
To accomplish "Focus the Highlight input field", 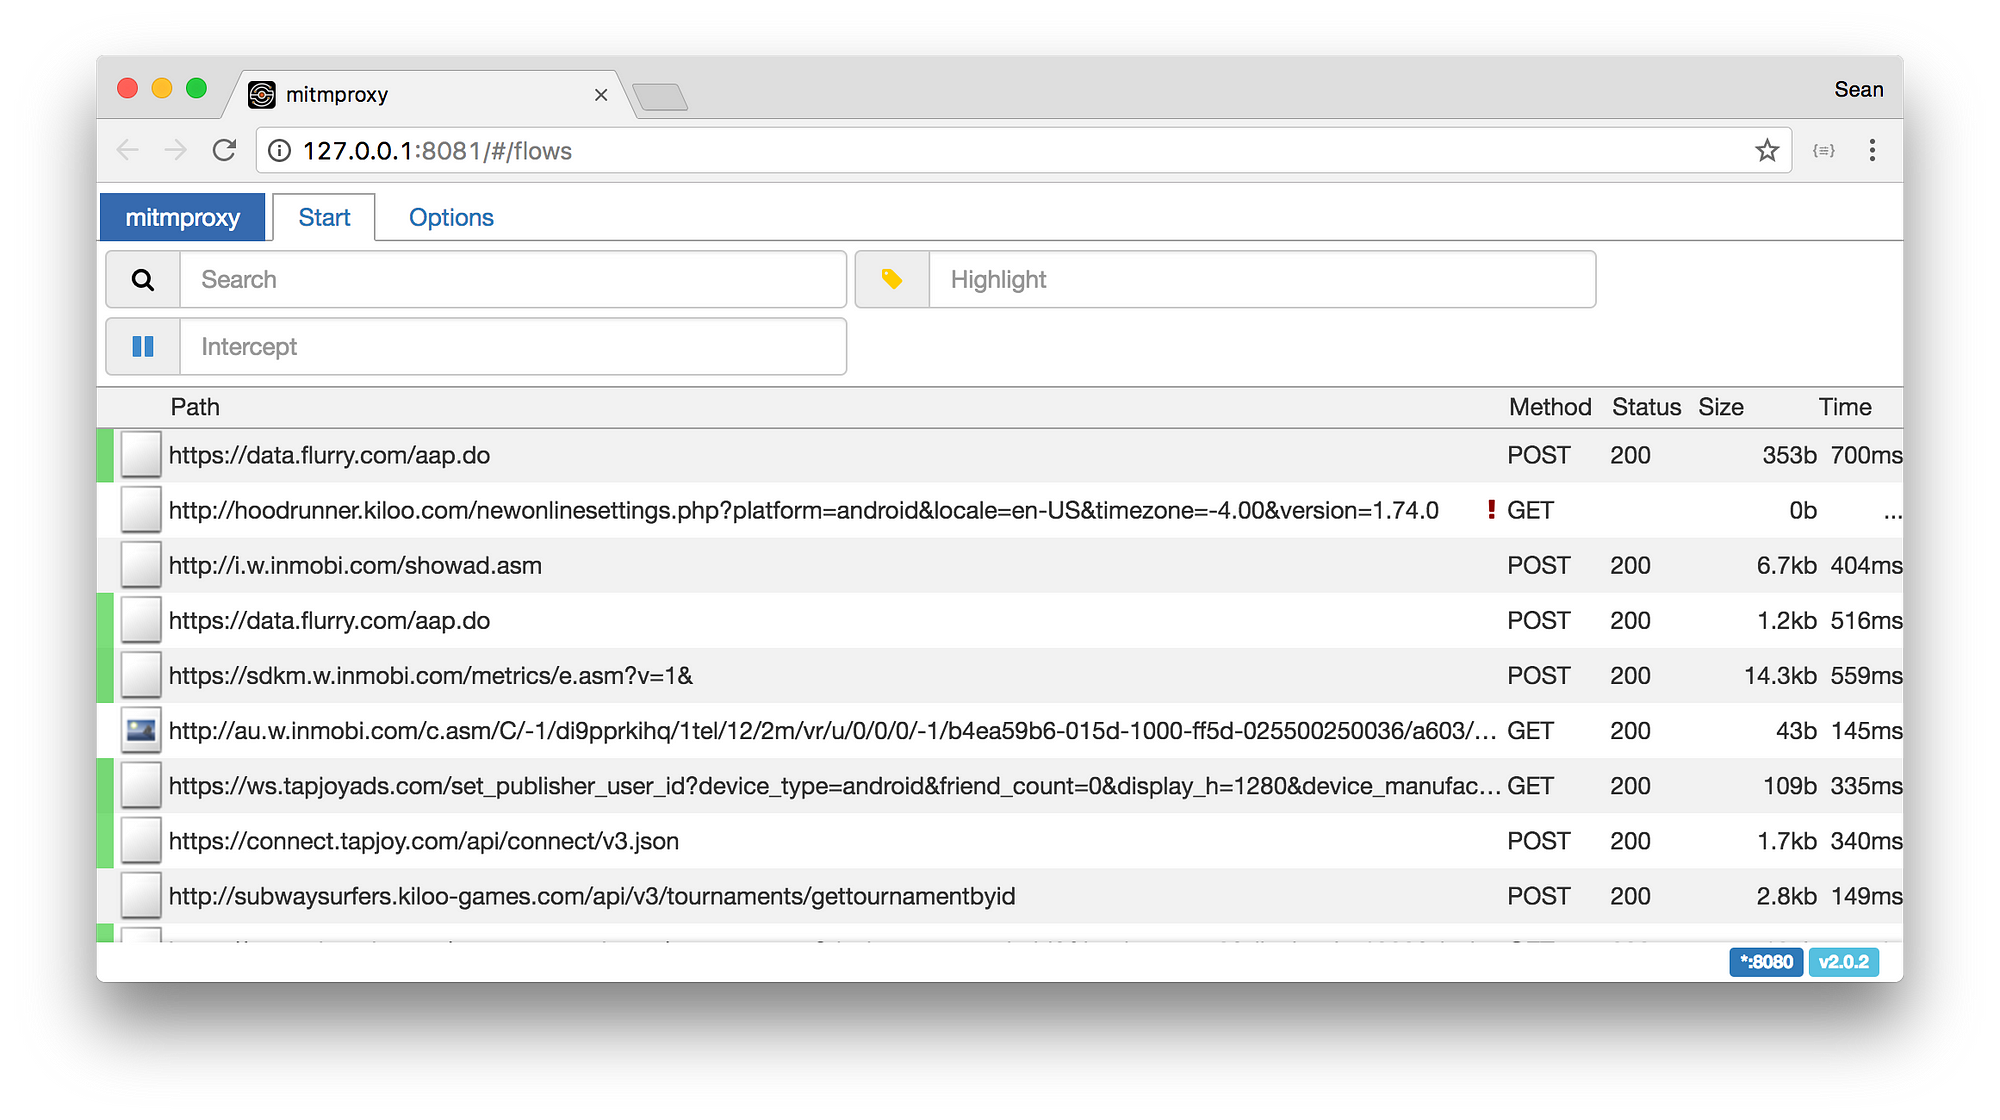I will 1262,279.
